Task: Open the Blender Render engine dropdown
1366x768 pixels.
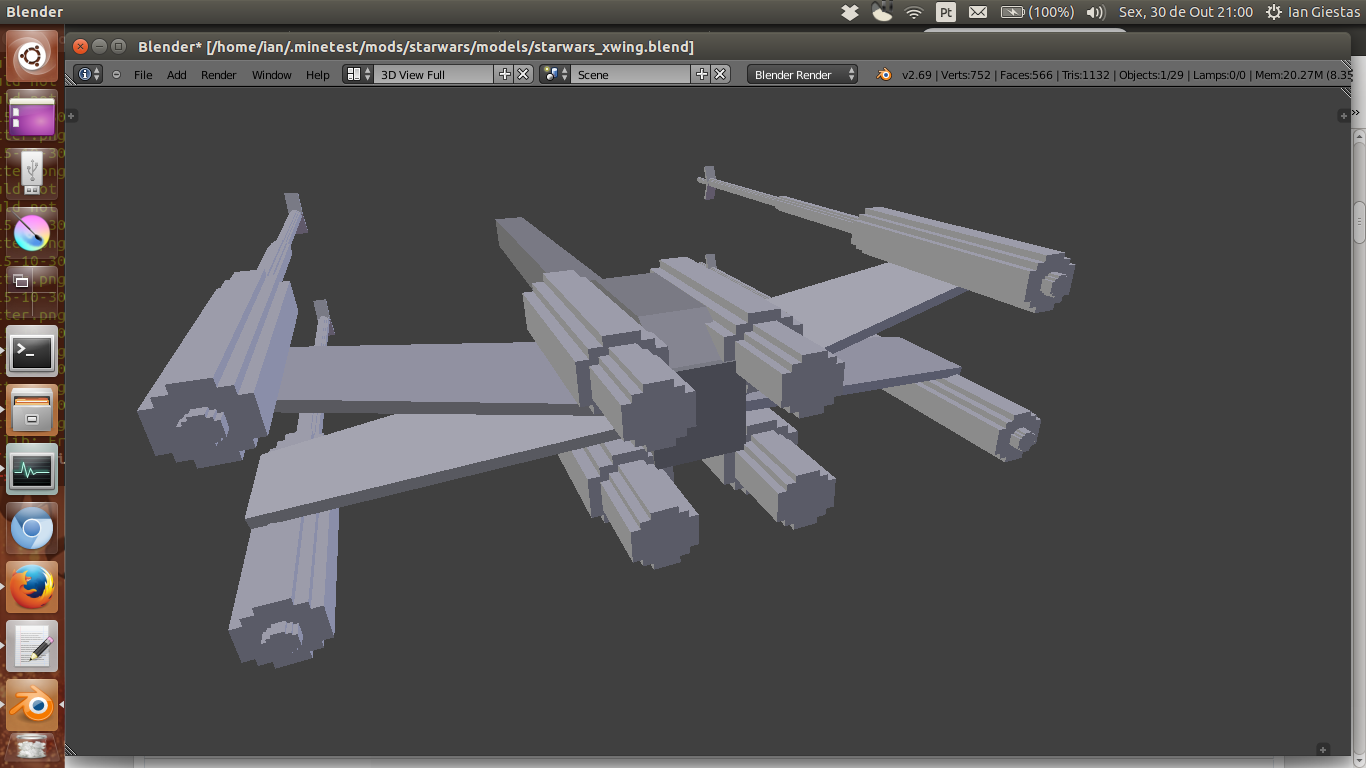Action: [802, 74]
